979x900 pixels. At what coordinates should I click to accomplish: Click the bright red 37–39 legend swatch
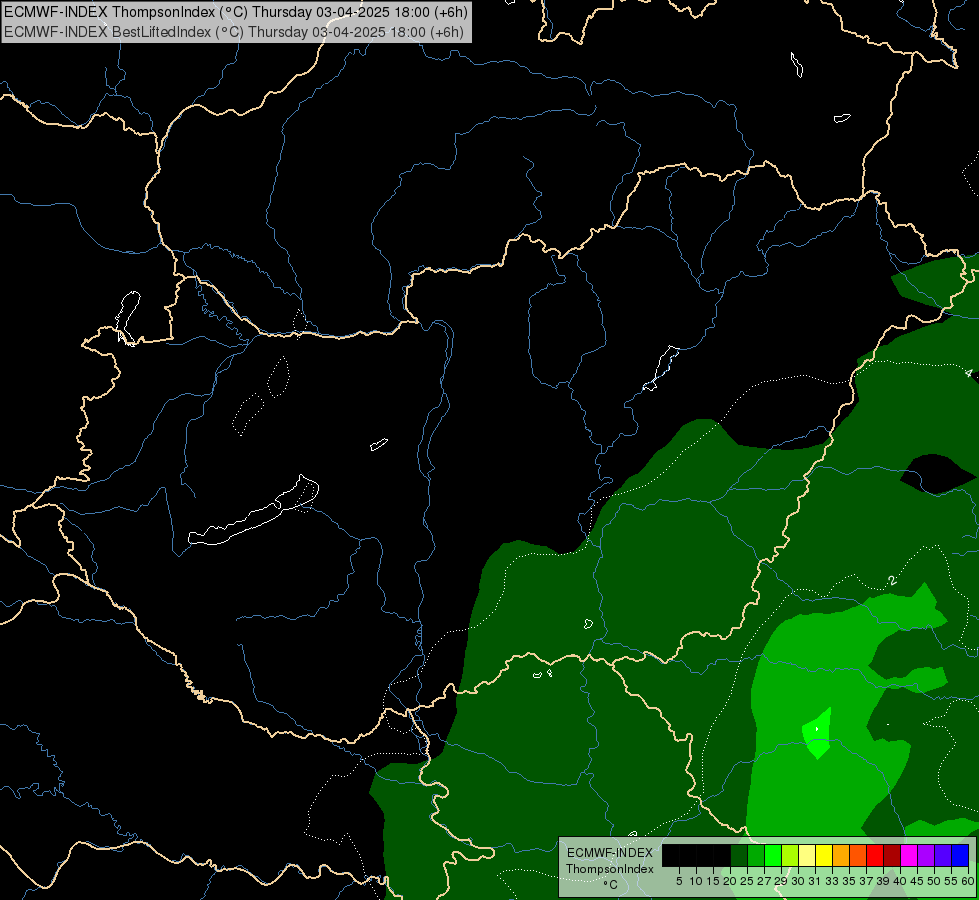pos(875,855)
